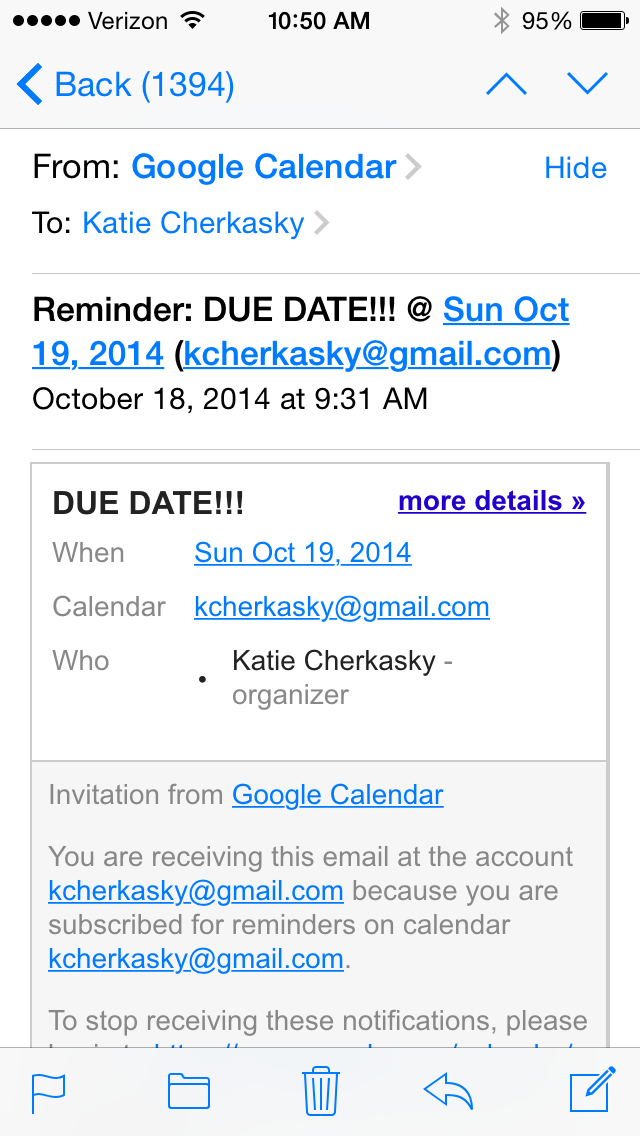
Task: Delete the email with the trash icon
Action: [320, 1090]
